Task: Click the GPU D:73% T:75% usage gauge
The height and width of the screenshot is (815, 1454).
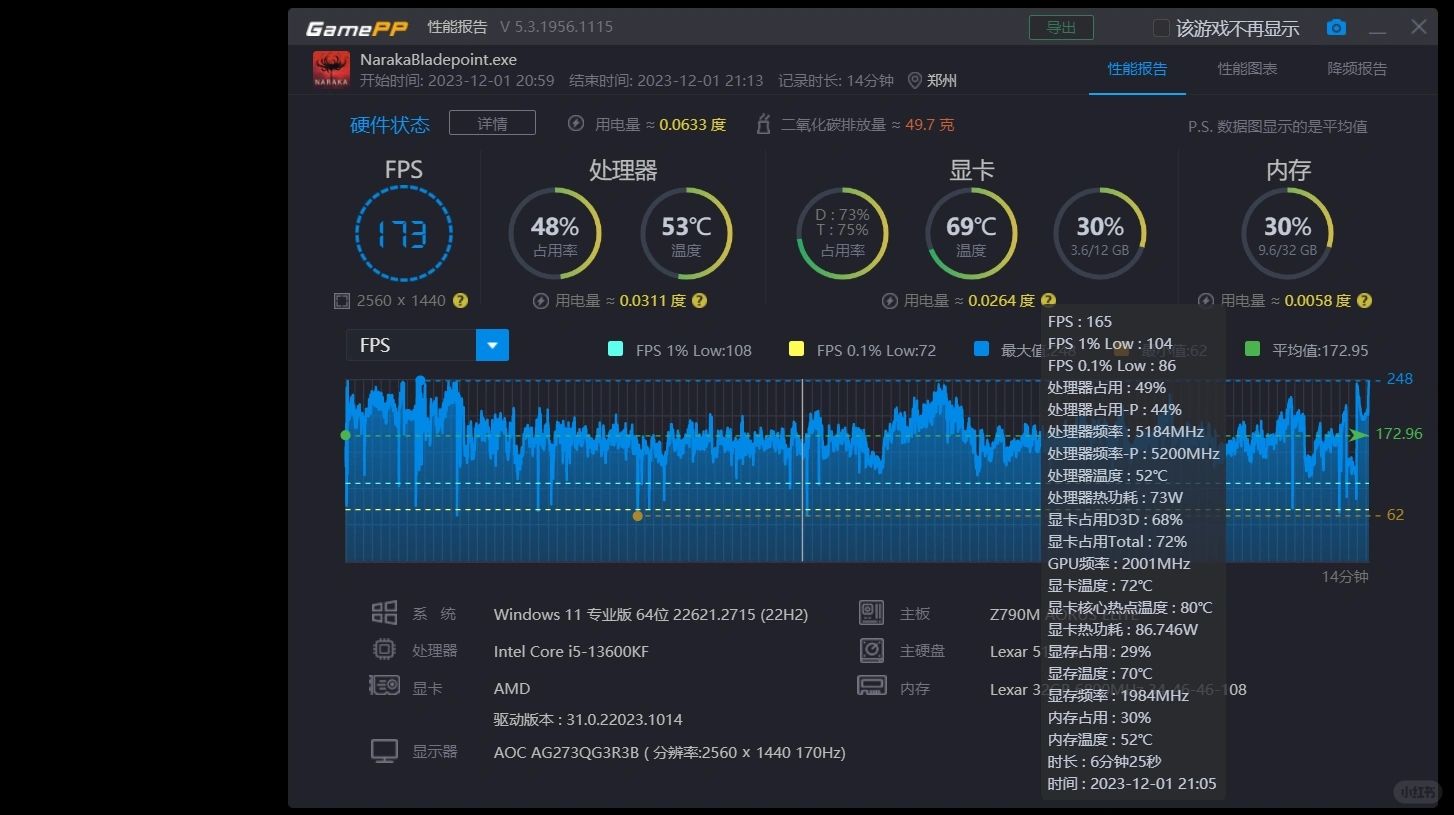Action: [x=842, y=234]
